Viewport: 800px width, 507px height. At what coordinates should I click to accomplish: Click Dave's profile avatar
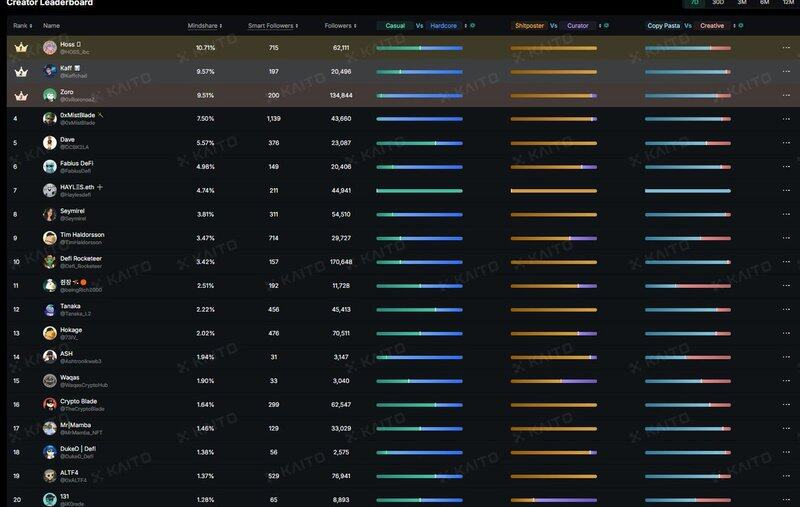pos(50,142)
